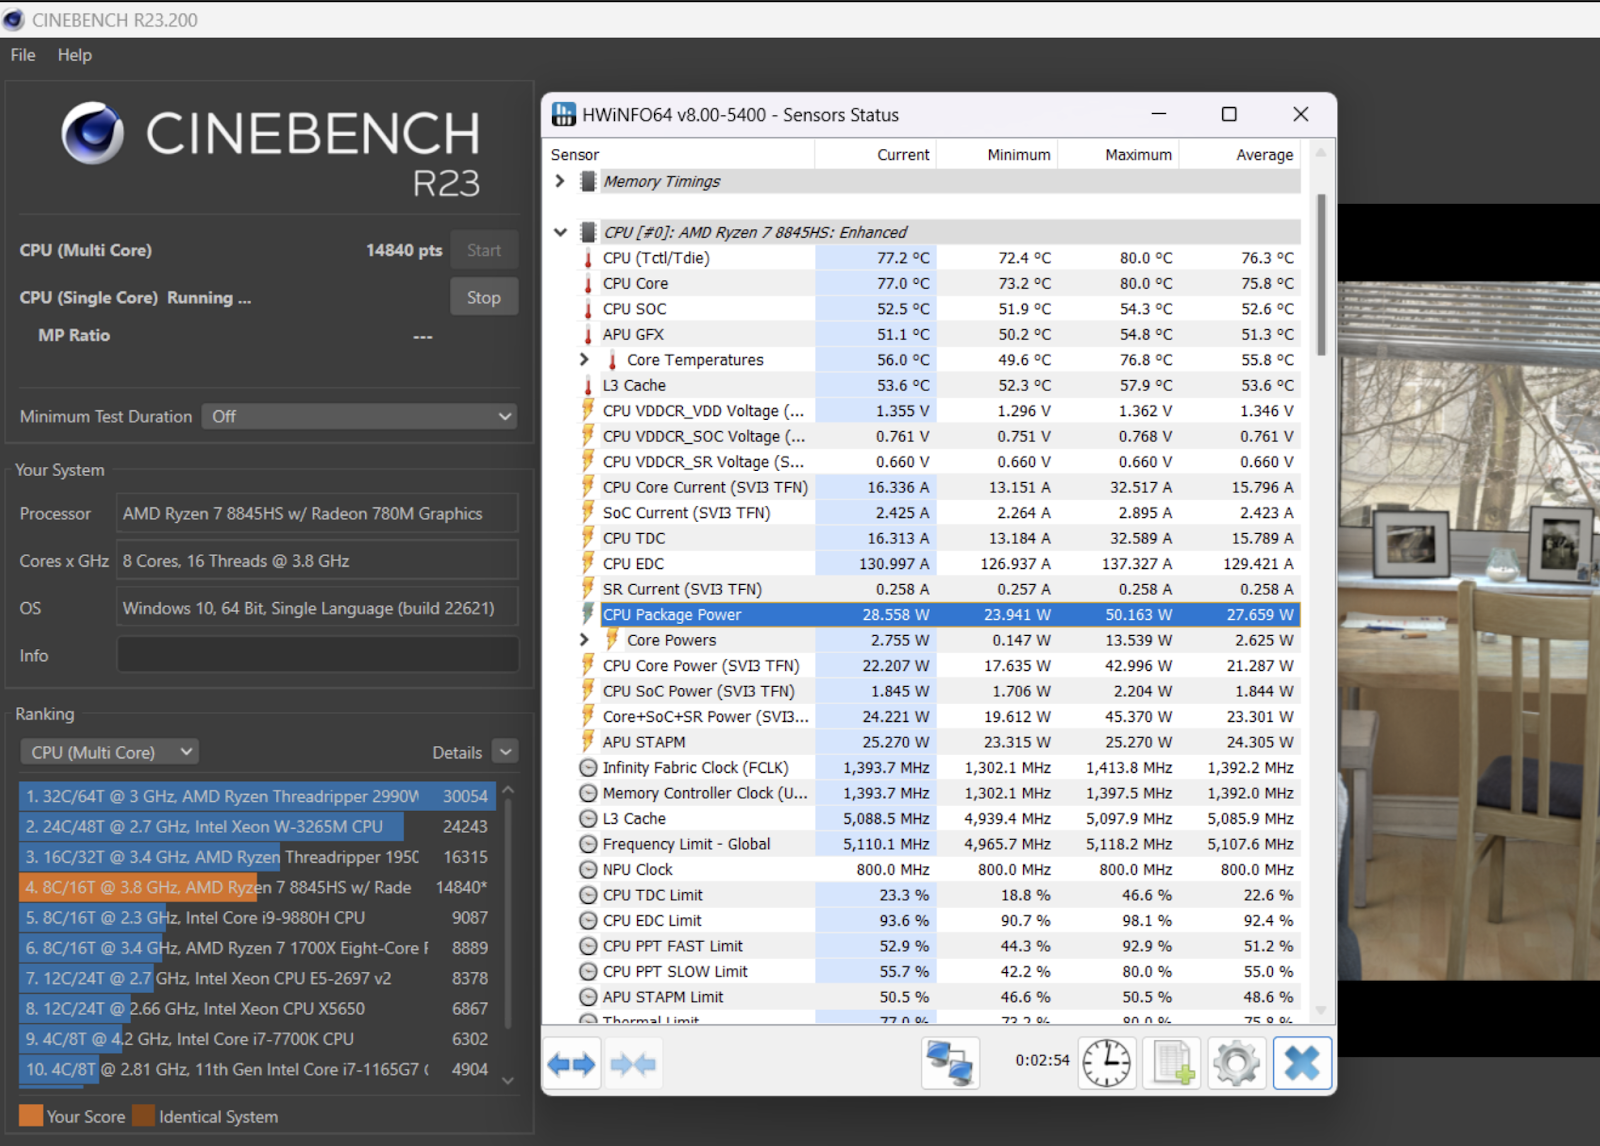Click the lightning icon beside CPU EDC

pyautogui.click(x=588, y=563)
